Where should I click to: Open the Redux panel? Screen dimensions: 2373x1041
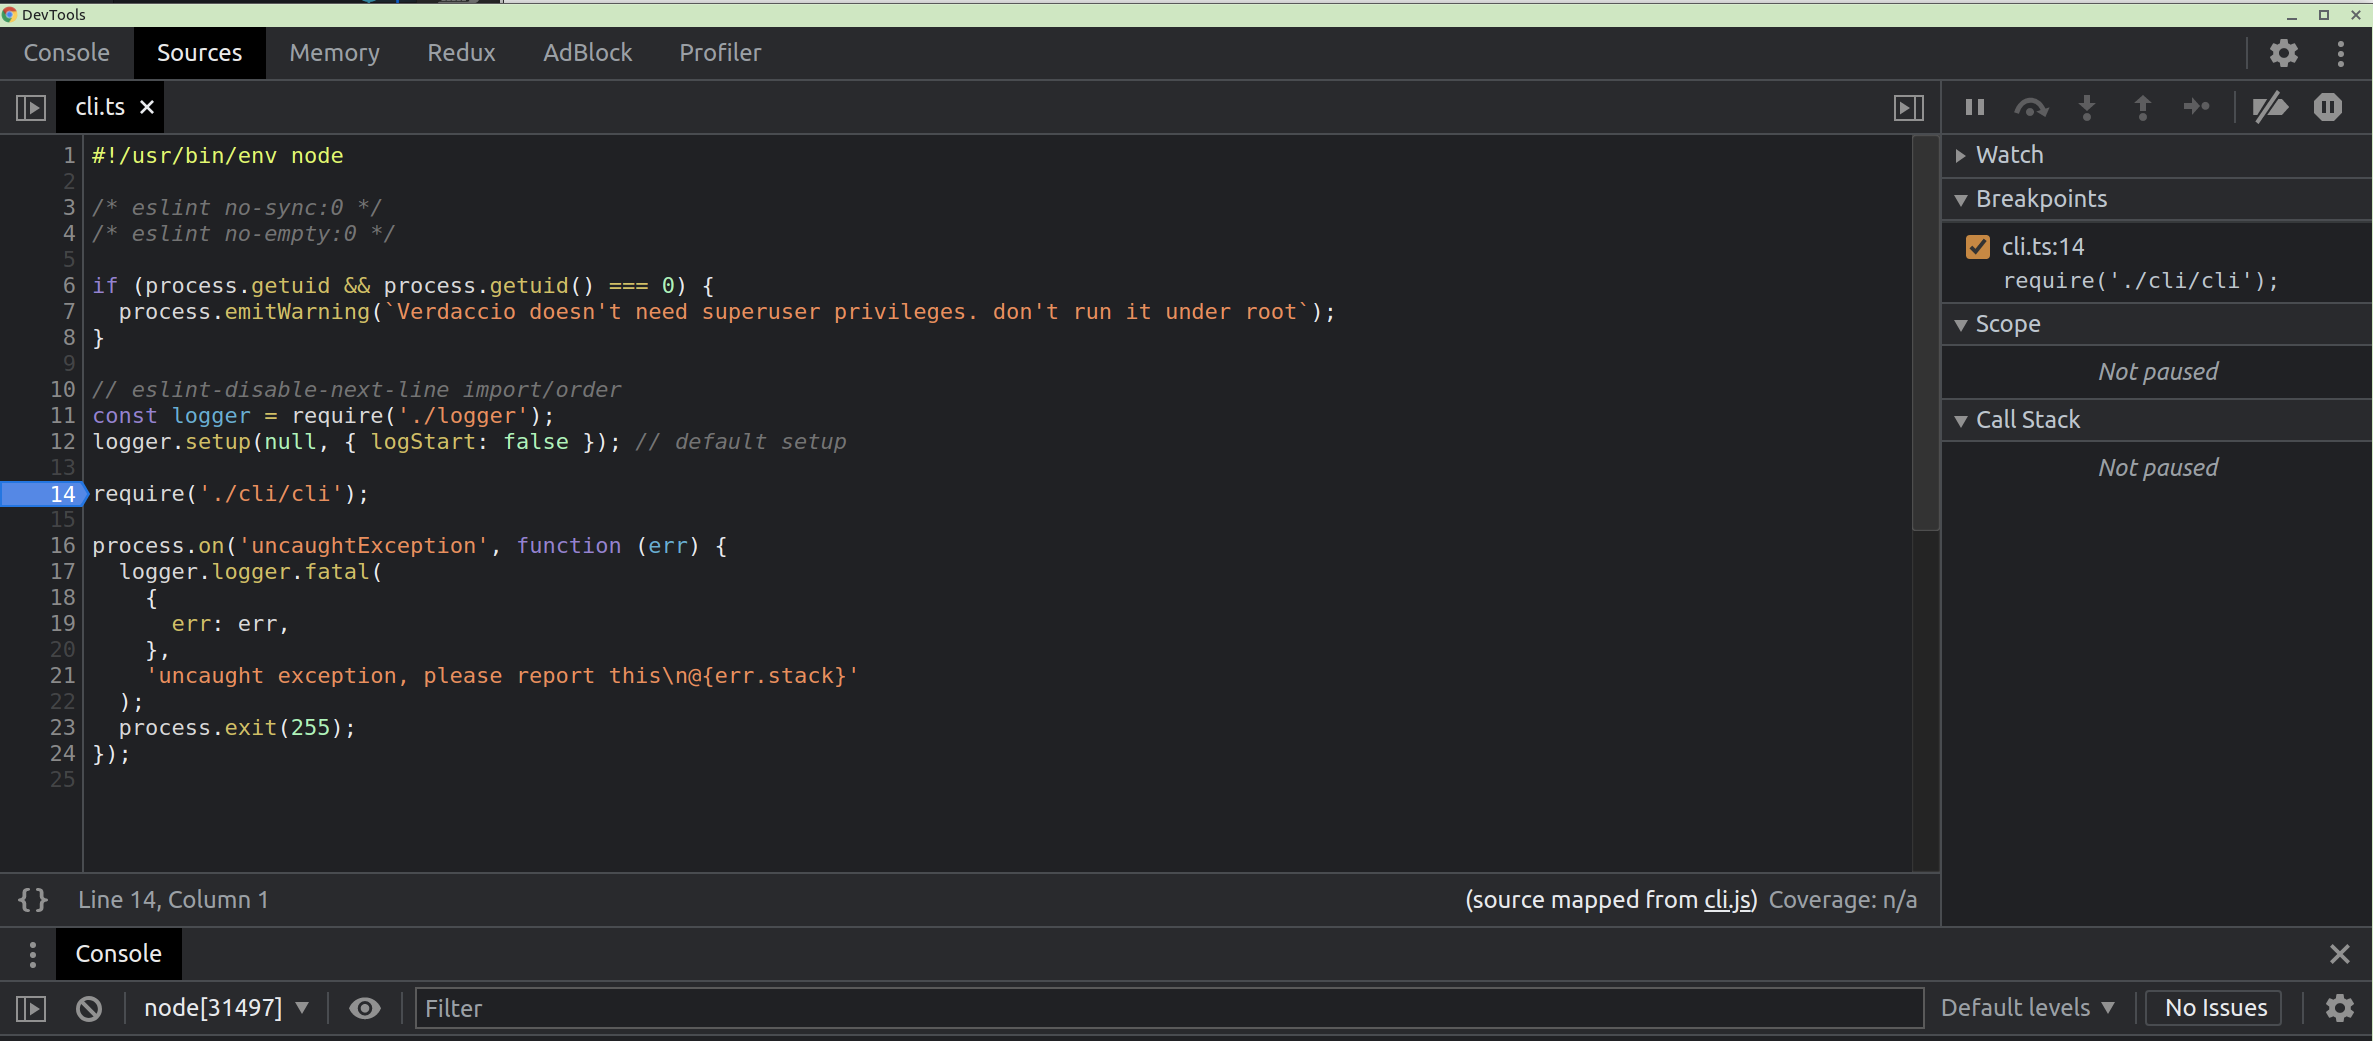[x=460, y=52]
